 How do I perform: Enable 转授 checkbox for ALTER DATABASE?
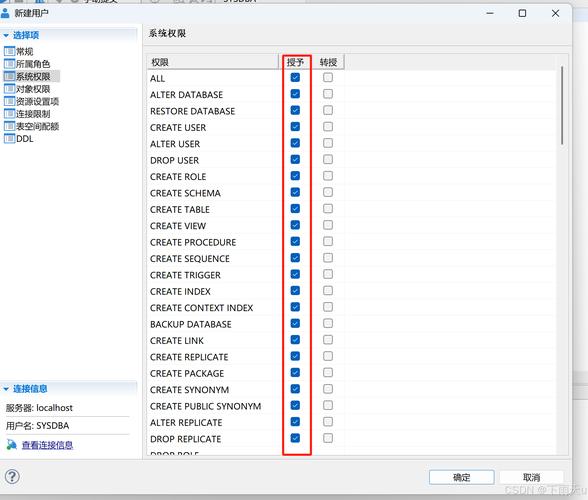328,94
